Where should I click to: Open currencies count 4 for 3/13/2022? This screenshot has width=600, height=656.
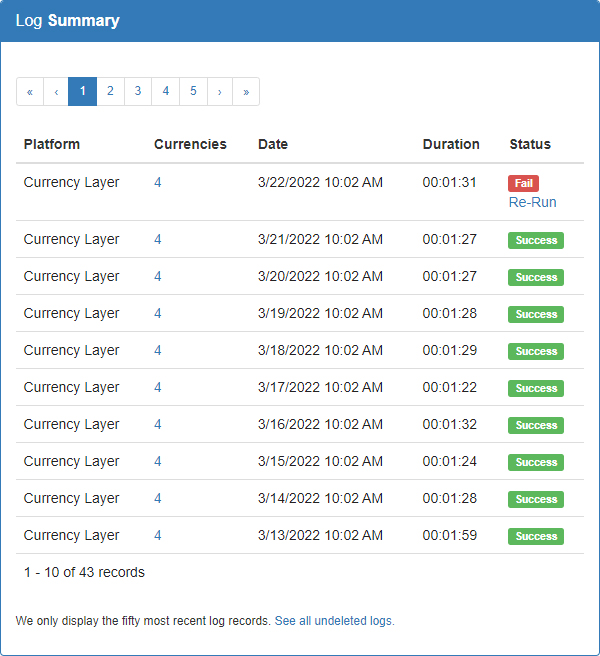(x=158, y=536)
